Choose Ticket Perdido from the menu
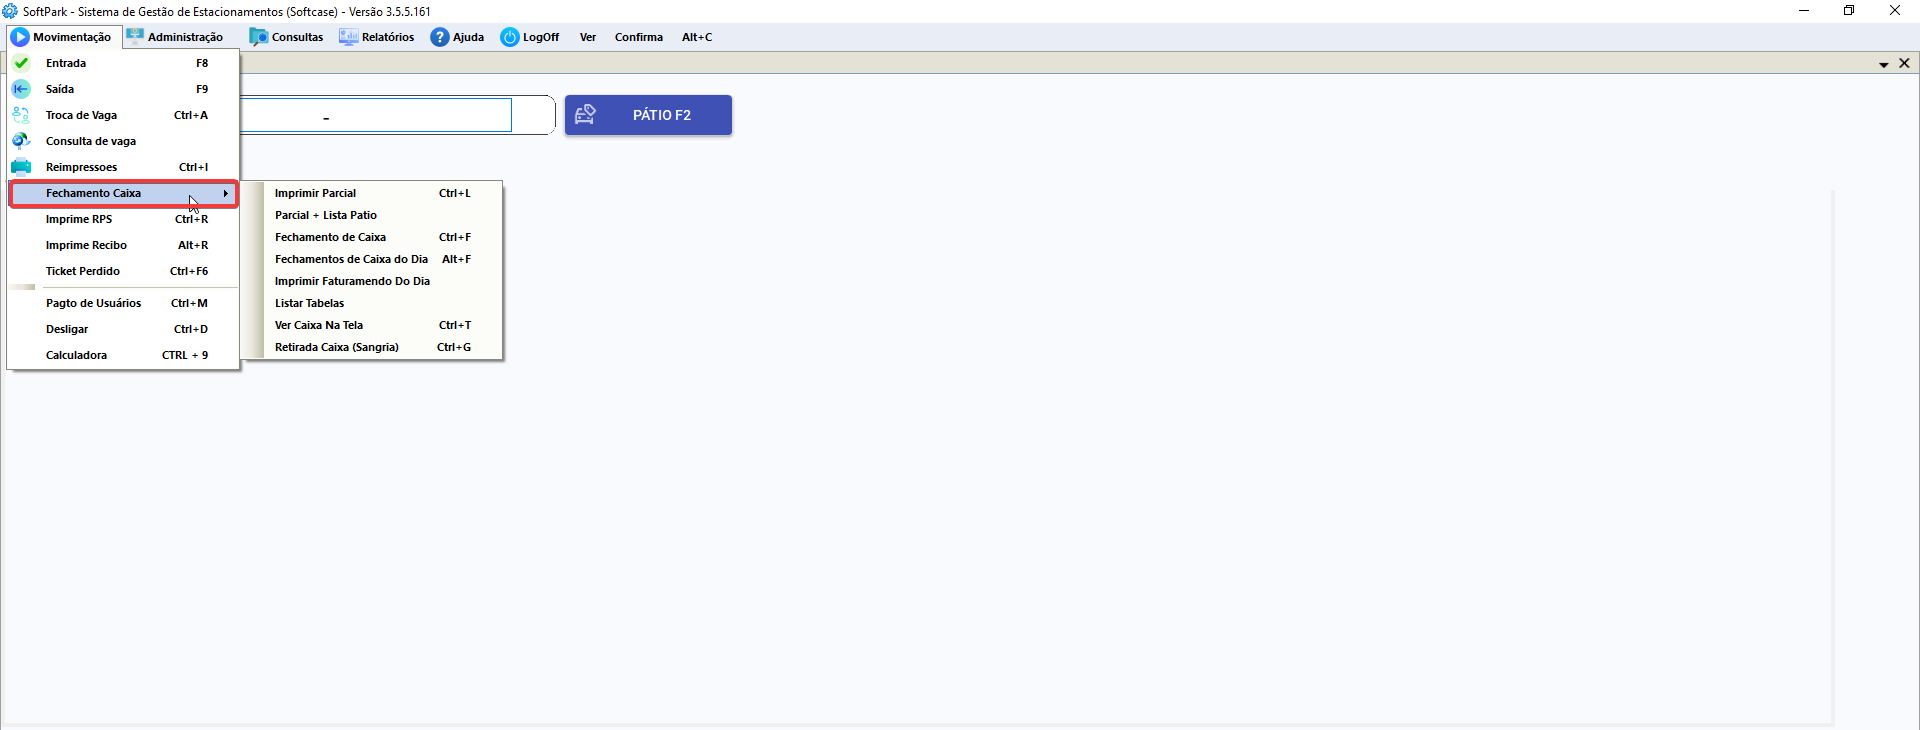Viewport: 1920px width, 730px height. [124, 271]
